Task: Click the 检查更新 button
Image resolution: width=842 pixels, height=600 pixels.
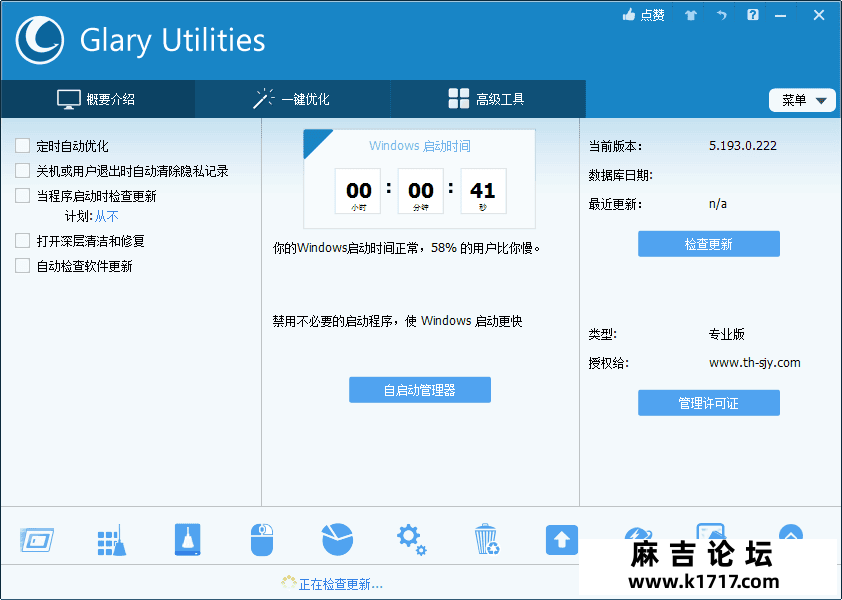Action: [x=709, y=244]
